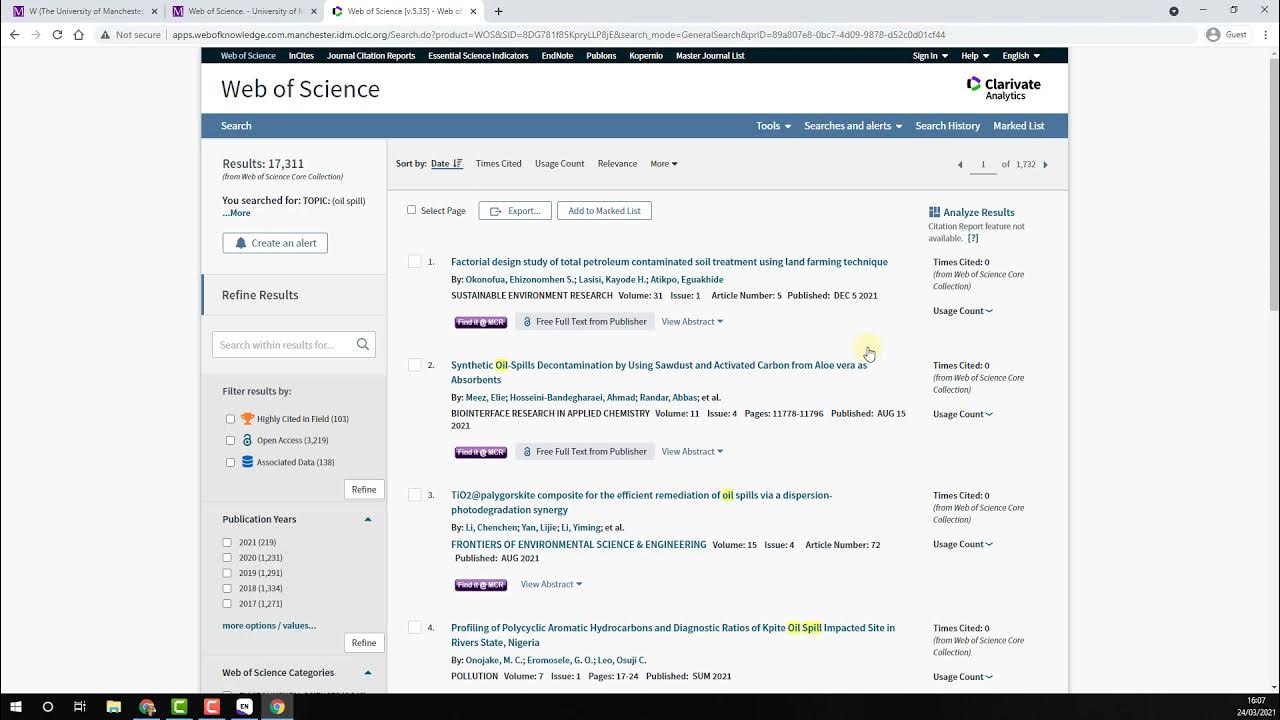Image resolution: width=1280 pixels, height=720 pixels.
Task: Open Journal Citation Reports menu item
Action: click(371, 56)
